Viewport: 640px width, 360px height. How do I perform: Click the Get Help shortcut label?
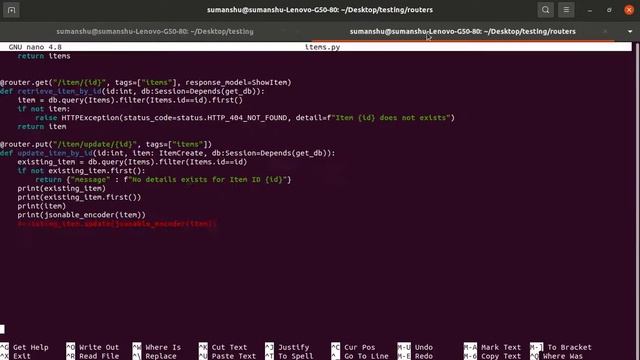click(x=31, y=347)
